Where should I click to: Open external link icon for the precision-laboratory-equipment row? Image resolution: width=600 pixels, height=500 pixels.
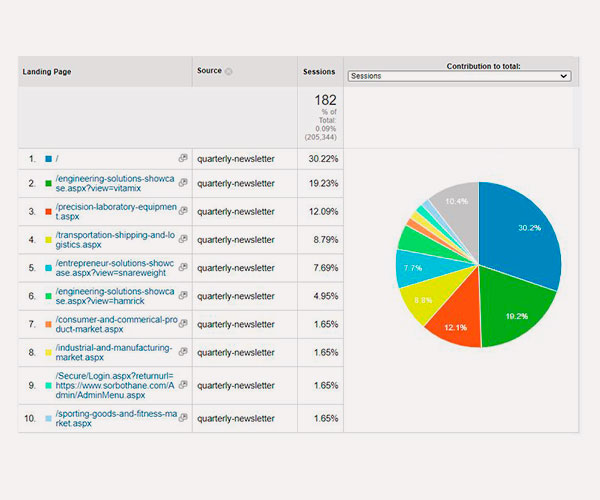tap(183, 210)
